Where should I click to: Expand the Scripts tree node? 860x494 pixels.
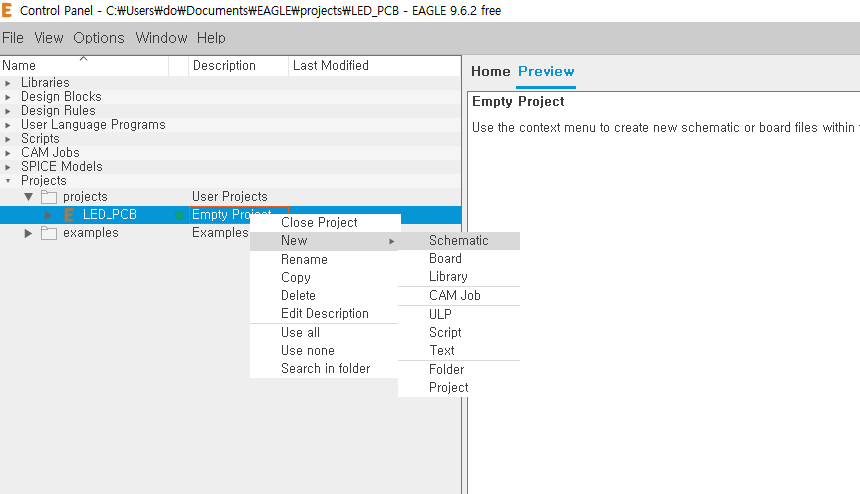point(8,139)
